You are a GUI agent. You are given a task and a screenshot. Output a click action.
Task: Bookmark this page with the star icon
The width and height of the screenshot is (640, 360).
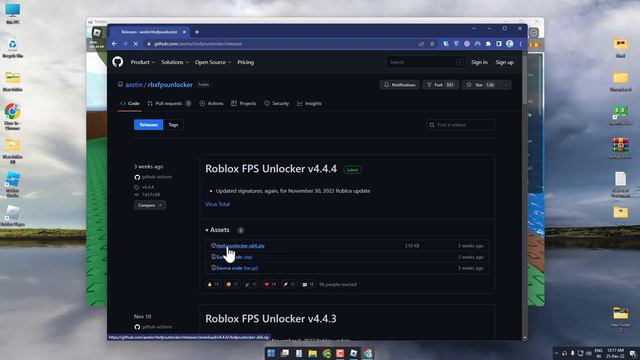[x=432, y=44]
